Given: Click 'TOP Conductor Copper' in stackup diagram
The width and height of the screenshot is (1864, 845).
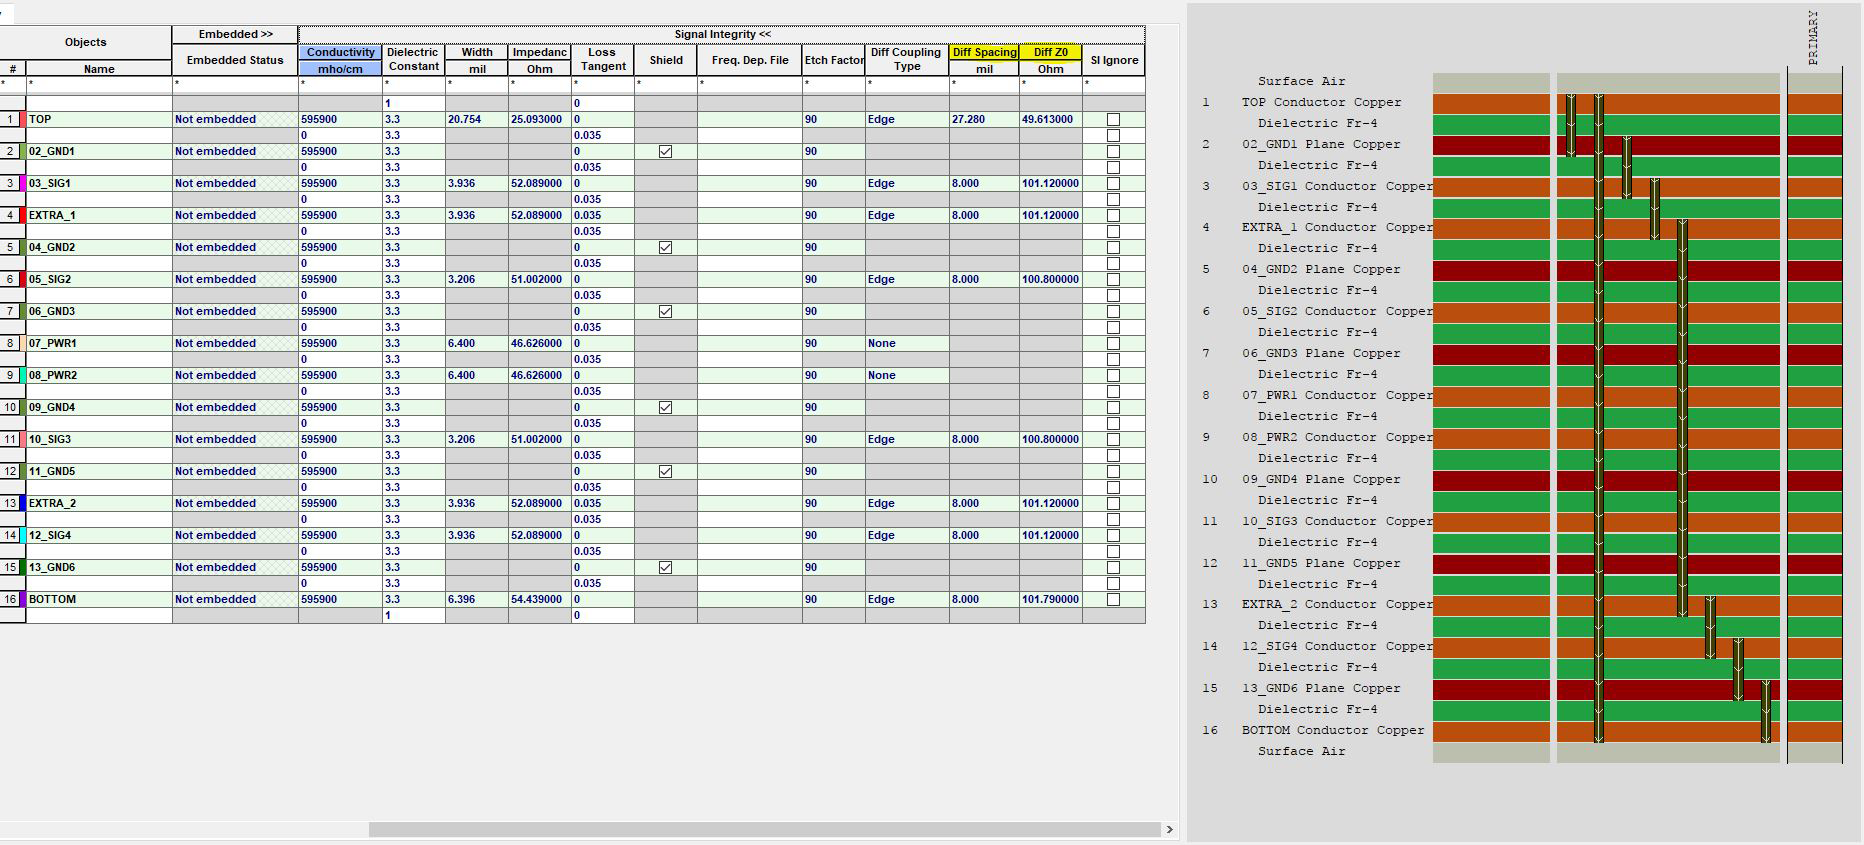Looking at the screenshot, I should tap(1321, 102).
